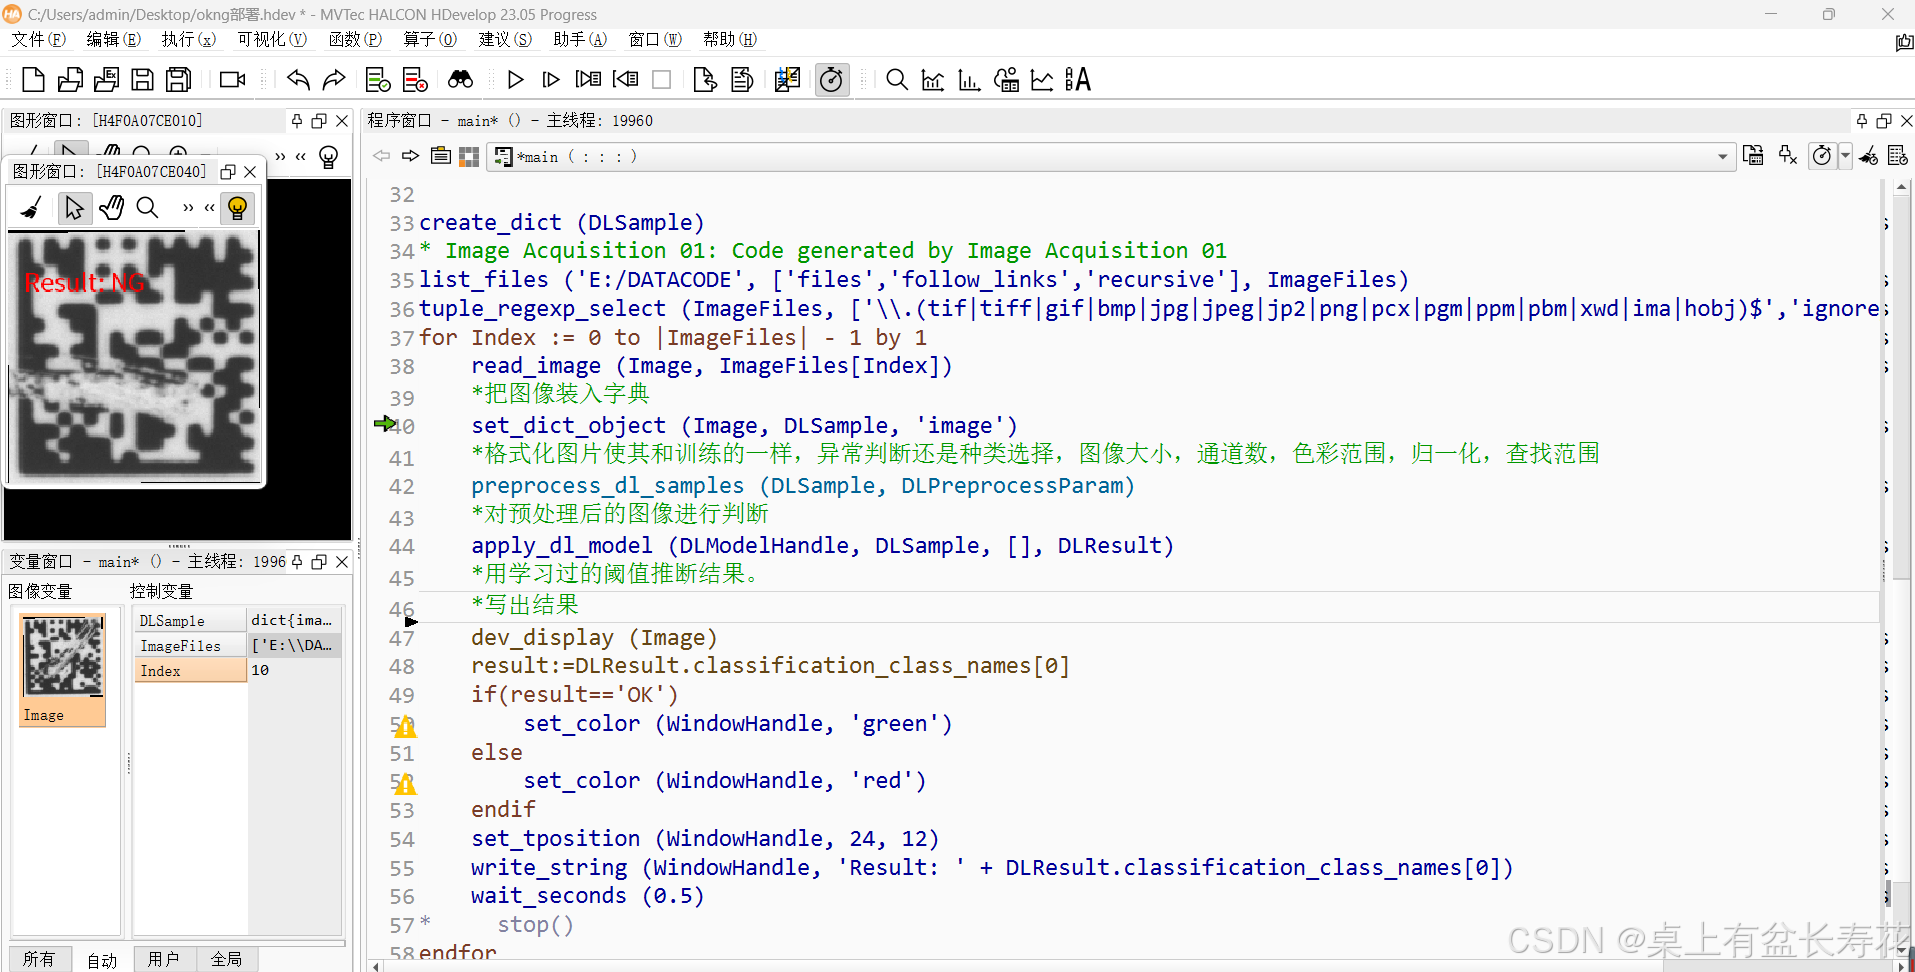Run the program with Play button
Viewport: 1915px width, 972px height.
coord(515,80)
